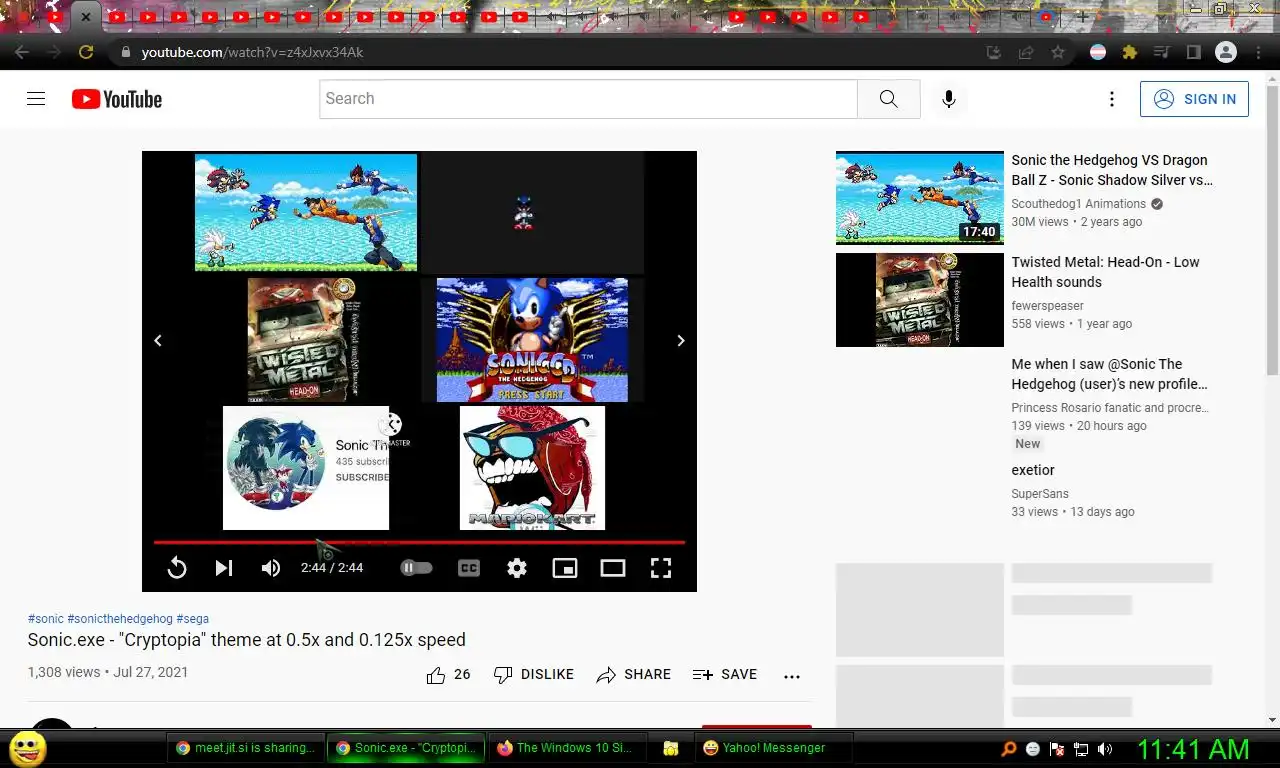Start voice search with the microphone
Viewport: 1280px width, 768px height.
pyautogui.click(x=949, y=99)
